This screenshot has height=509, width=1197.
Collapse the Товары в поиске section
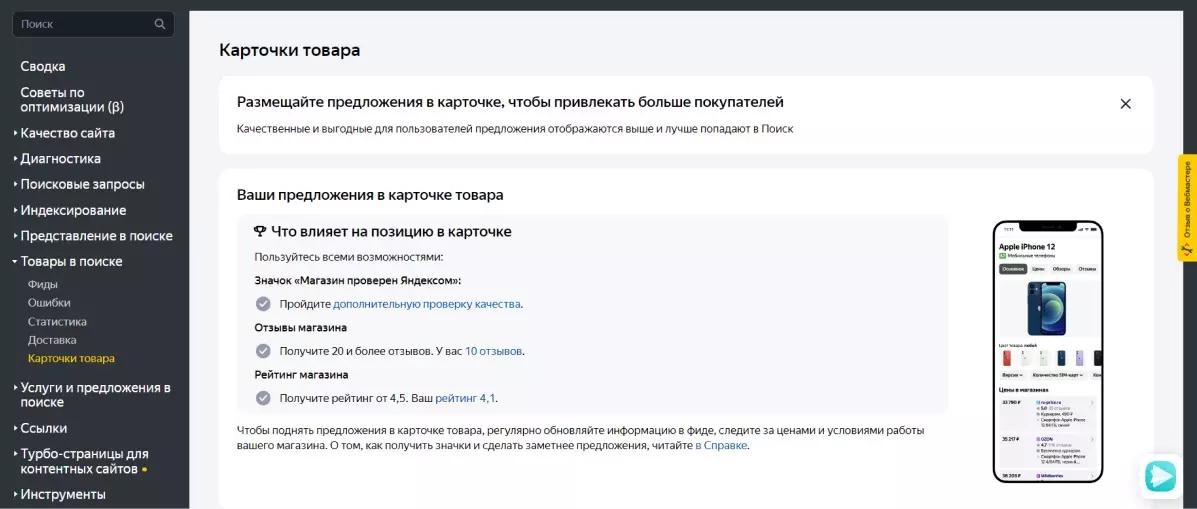[x=71, y=261]
